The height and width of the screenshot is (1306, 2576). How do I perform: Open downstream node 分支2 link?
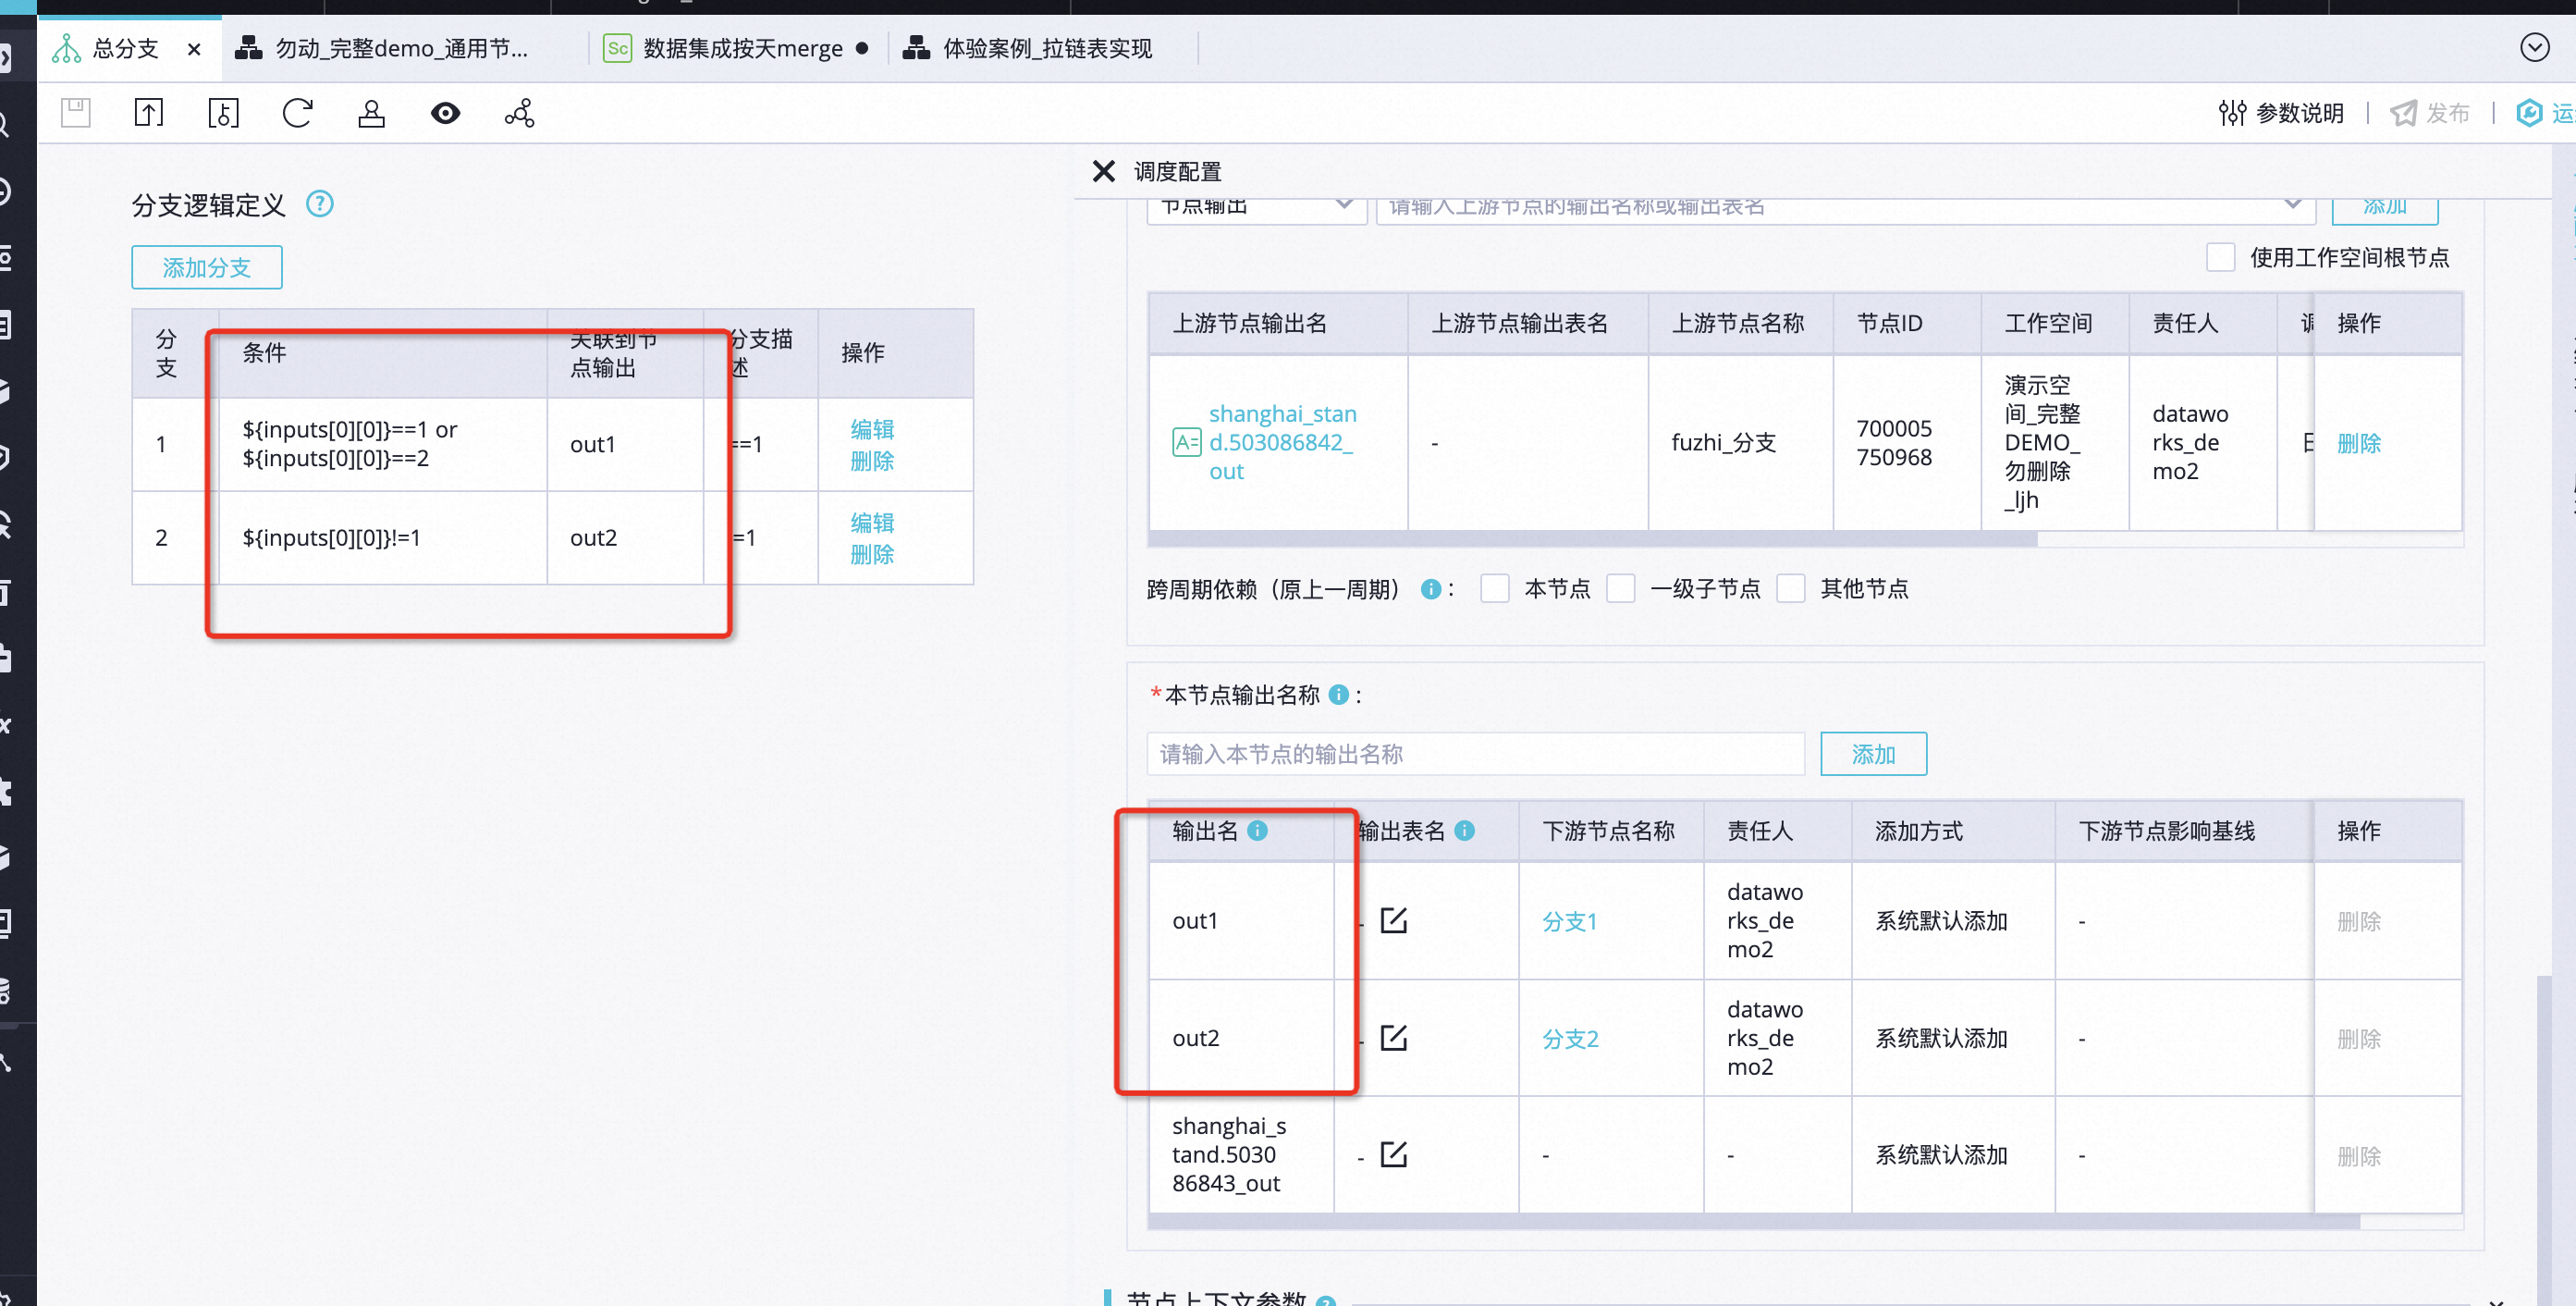tap(1570, 1038)
